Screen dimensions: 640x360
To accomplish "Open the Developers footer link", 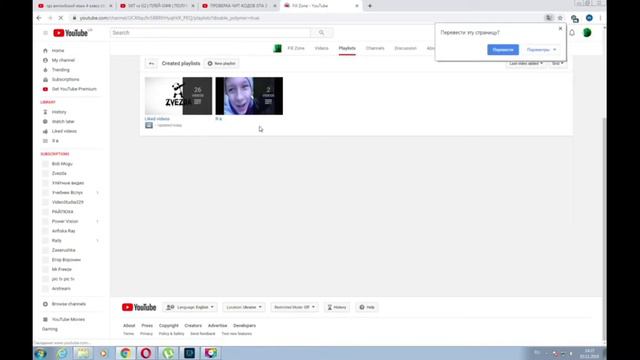I will pos(244,326).
